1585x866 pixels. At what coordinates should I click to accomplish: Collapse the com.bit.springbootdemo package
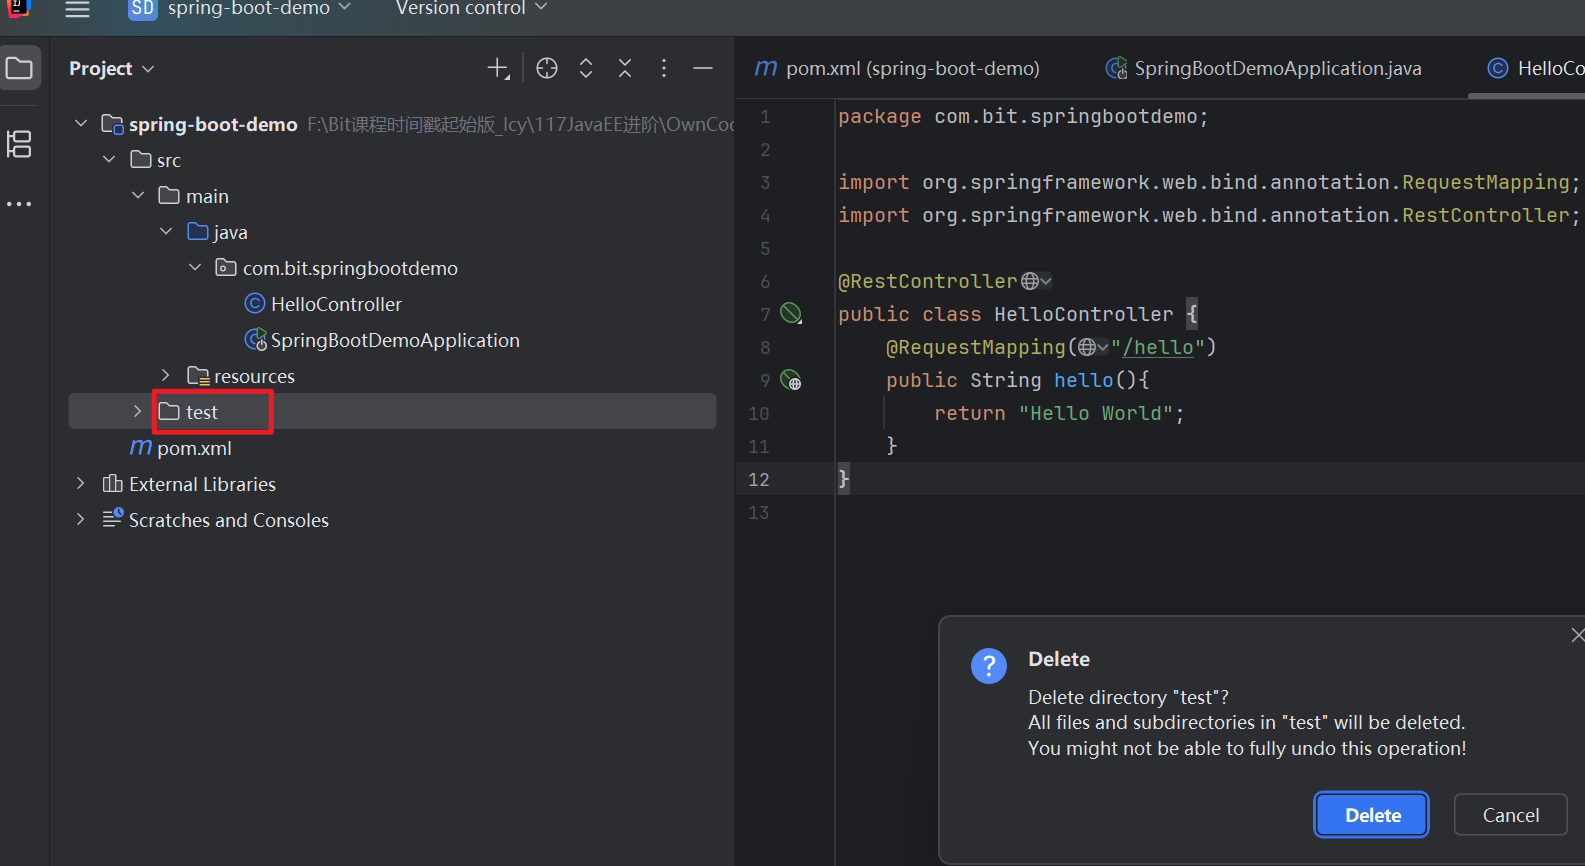[195, 267]
